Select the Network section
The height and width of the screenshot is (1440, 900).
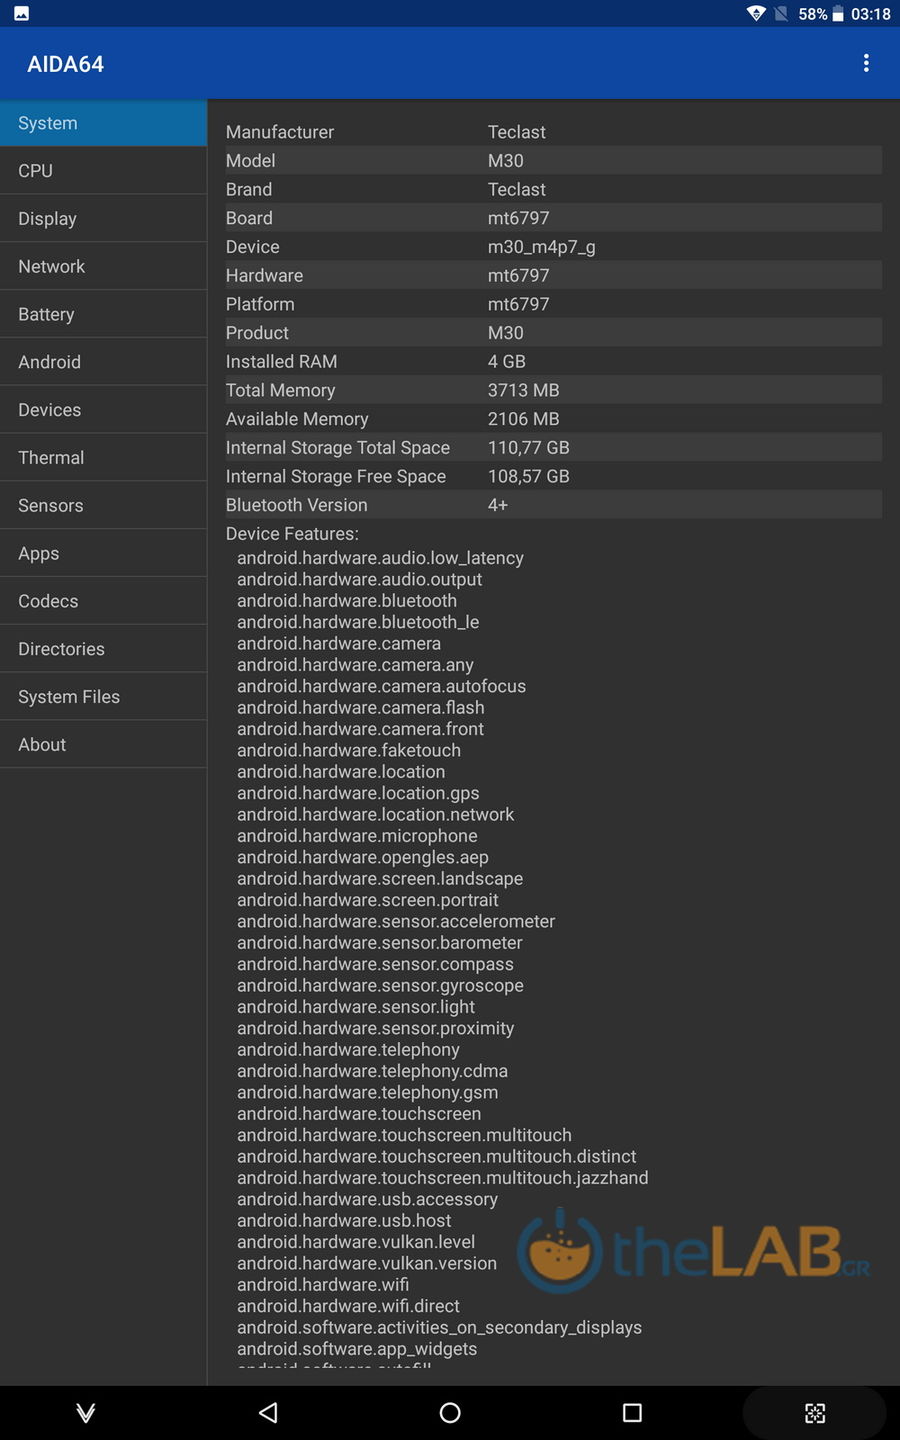coord(103,267)
